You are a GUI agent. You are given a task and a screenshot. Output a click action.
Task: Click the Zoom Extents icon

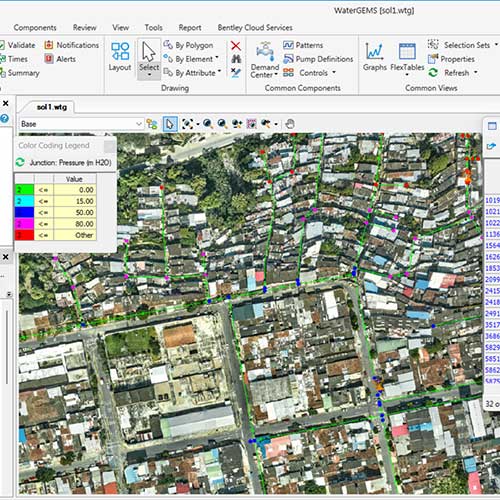coord(187,124)
